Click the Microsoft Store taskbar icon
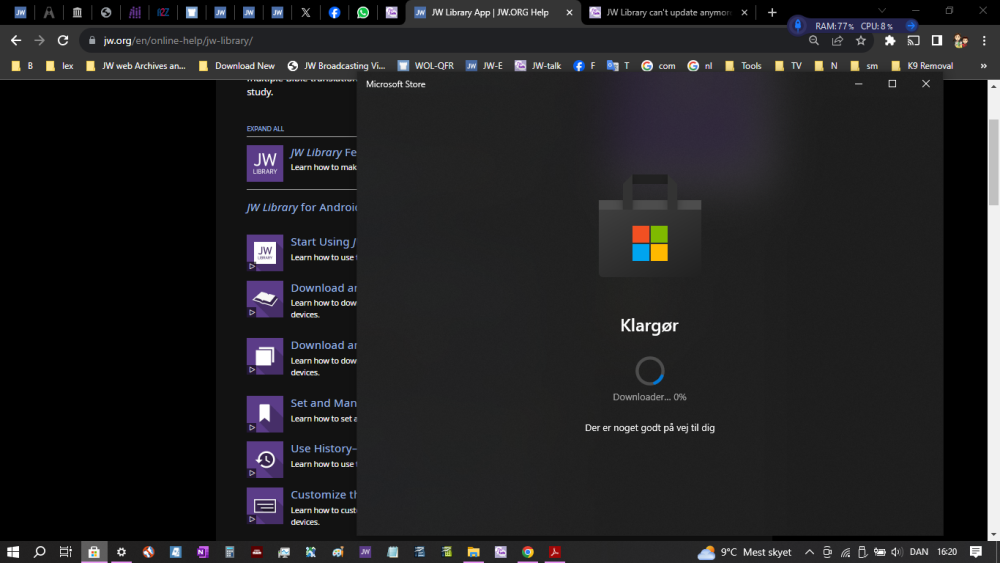The height and width of the screenshot is (563, 1000). (x=94, y=552)
